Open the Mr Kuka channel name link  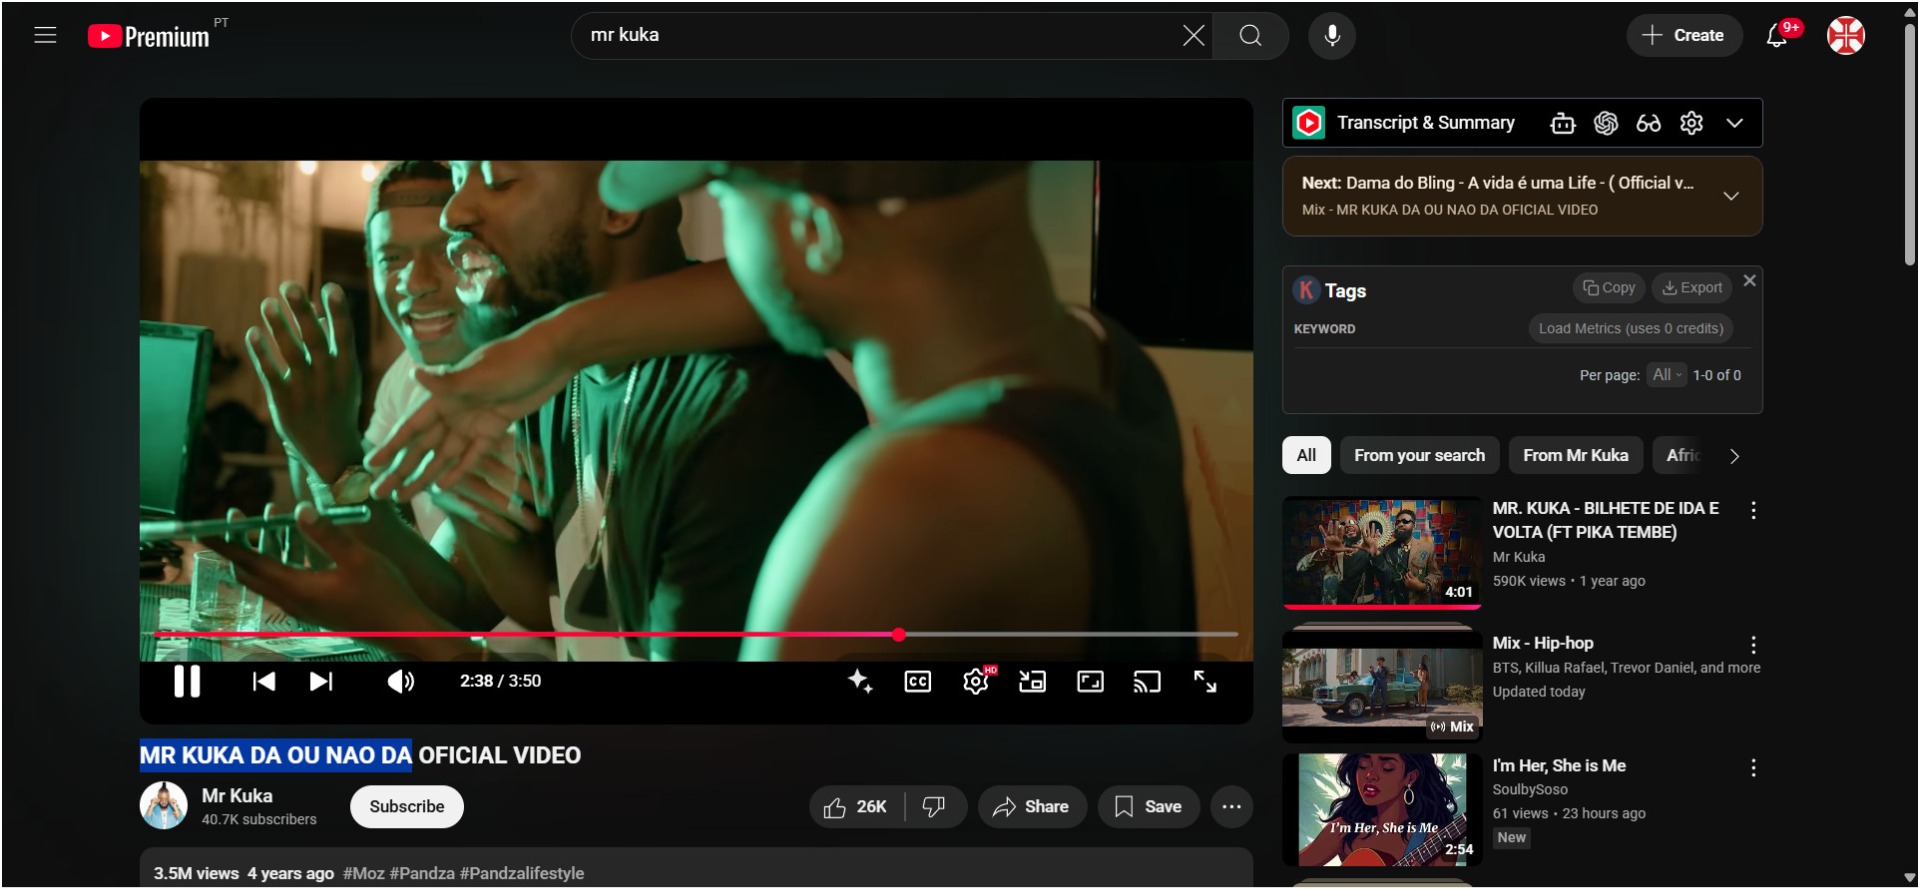click(x=237, y=796)
